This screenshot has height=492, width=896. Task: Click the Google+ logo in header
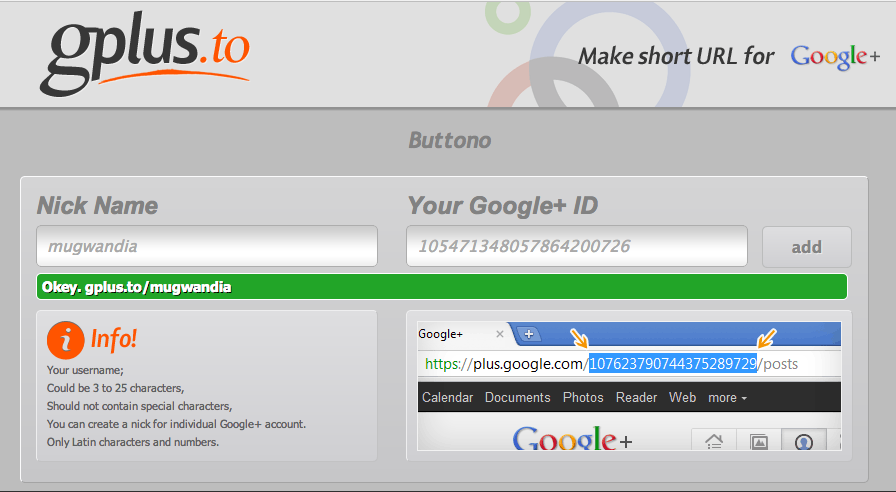(835, 57)
